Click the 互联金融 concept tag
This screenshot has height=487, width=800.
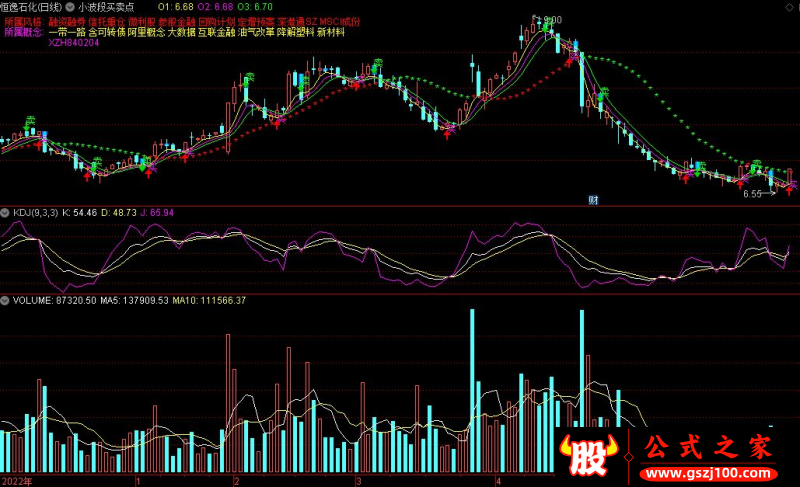[217, 32]
